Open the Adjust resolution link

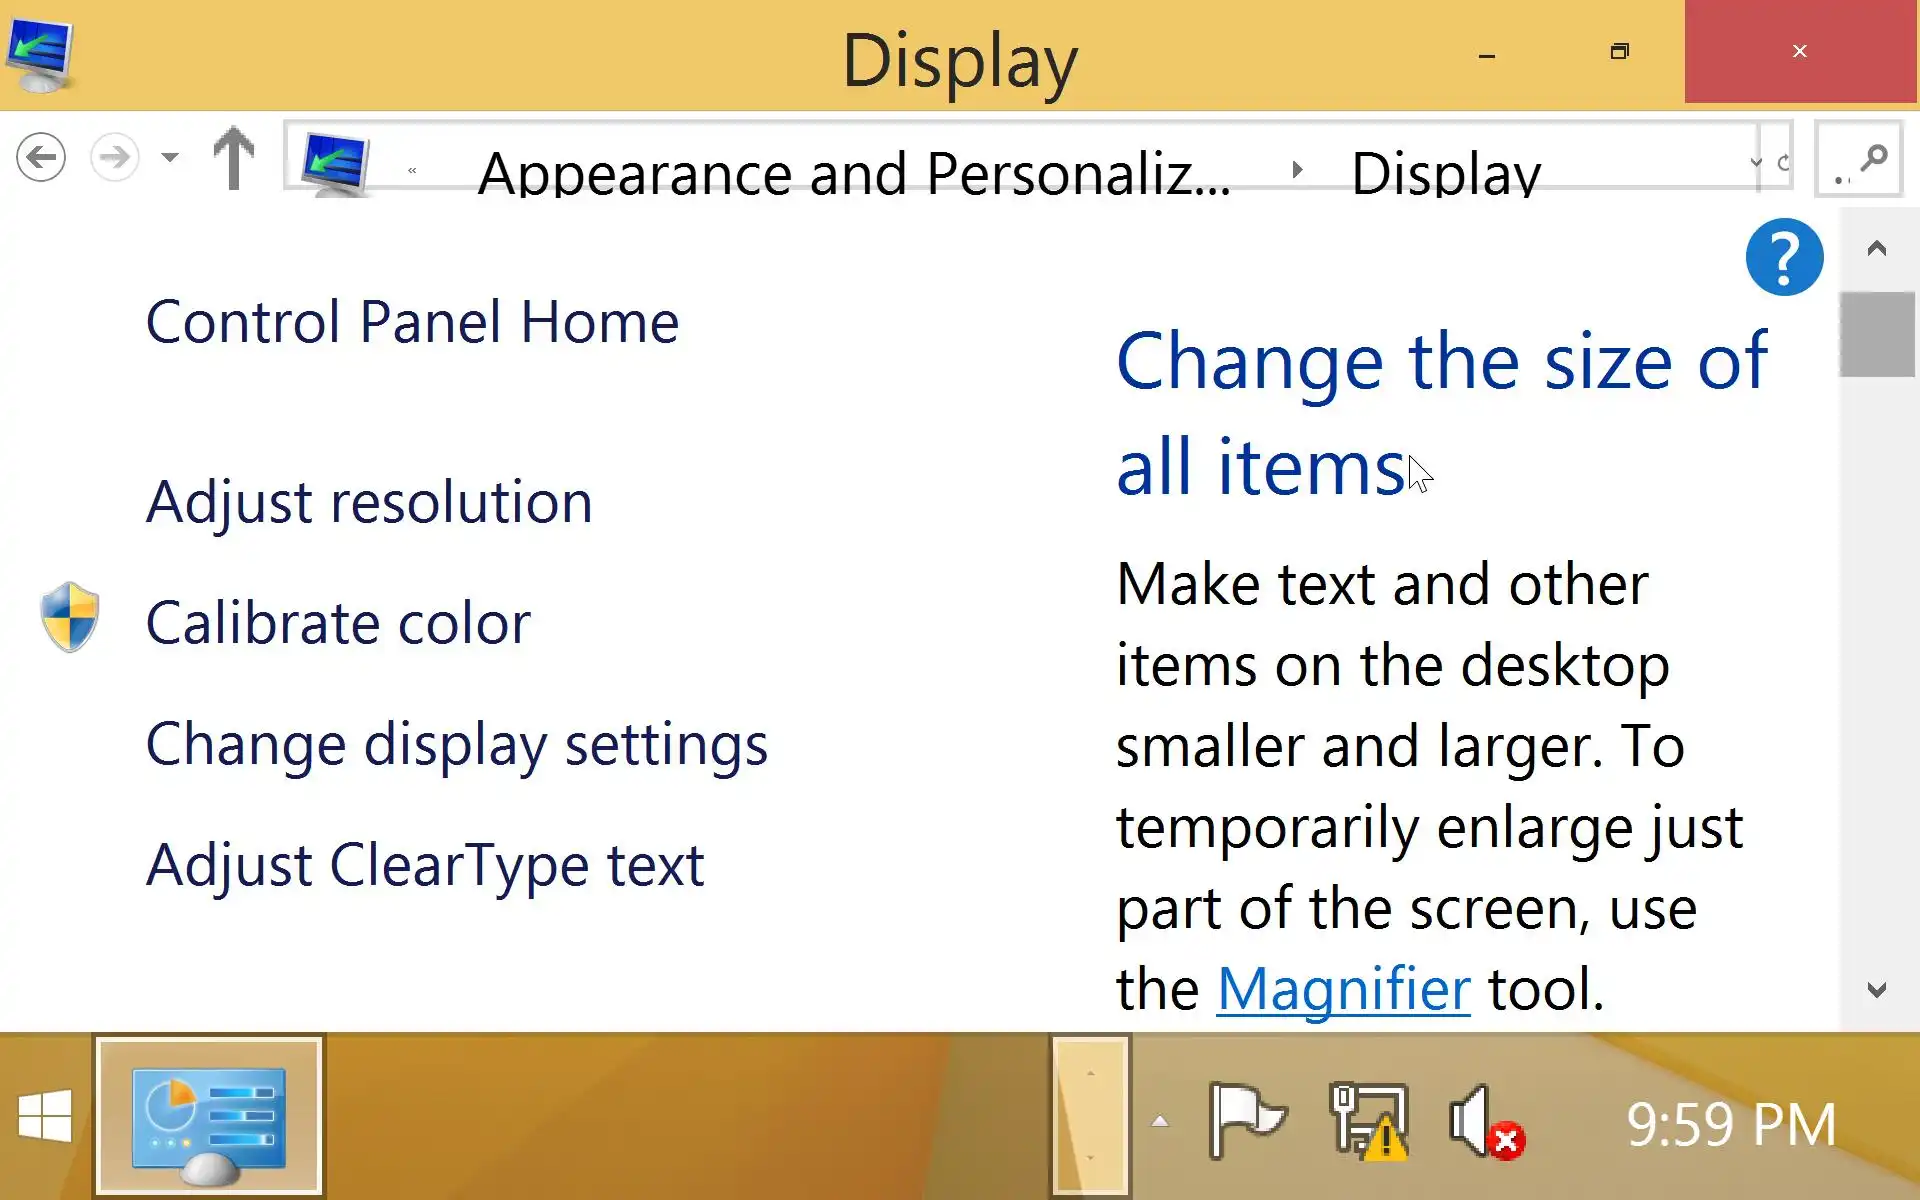coord(369,502)
